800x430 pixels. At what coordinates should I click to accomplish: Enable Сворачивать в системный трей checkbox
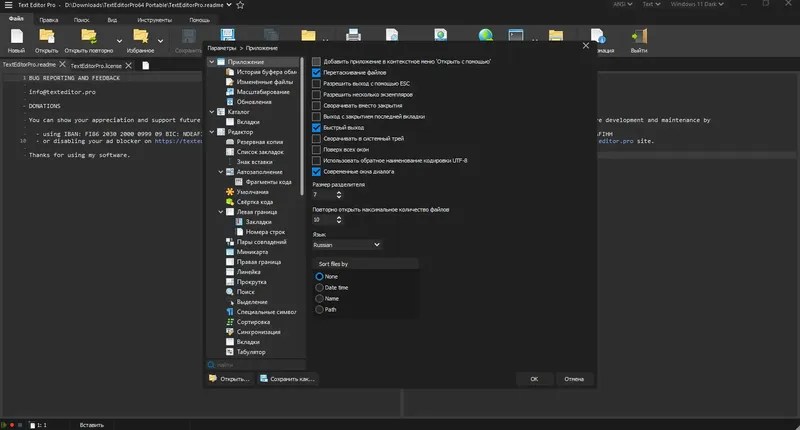coord(316,138)
